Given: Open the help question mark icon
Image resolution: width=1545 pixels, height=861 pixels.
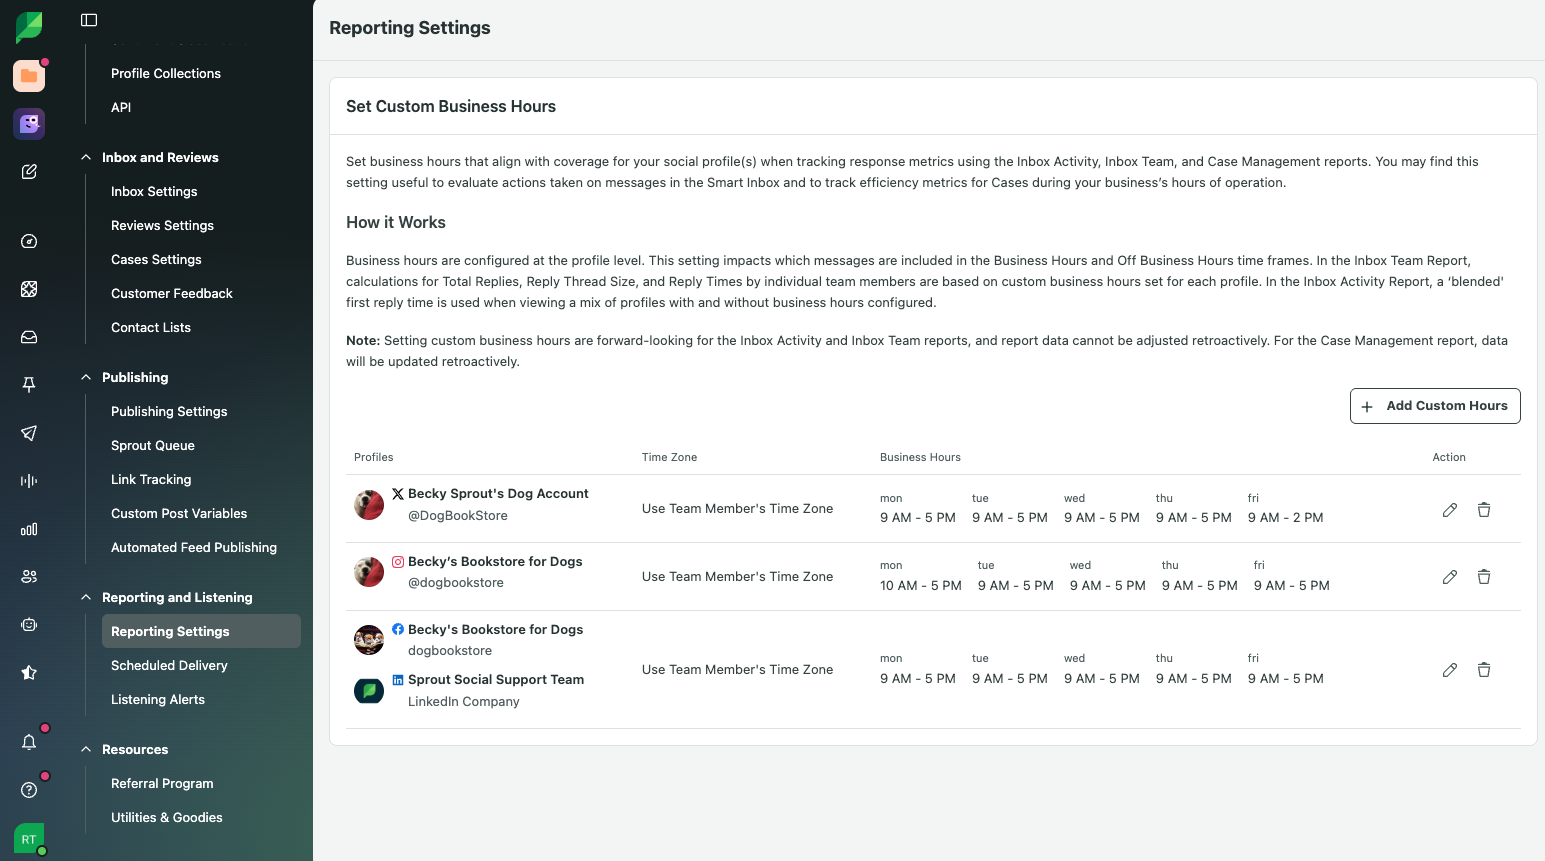Looking at the screenshot, I should click(29, 790).
